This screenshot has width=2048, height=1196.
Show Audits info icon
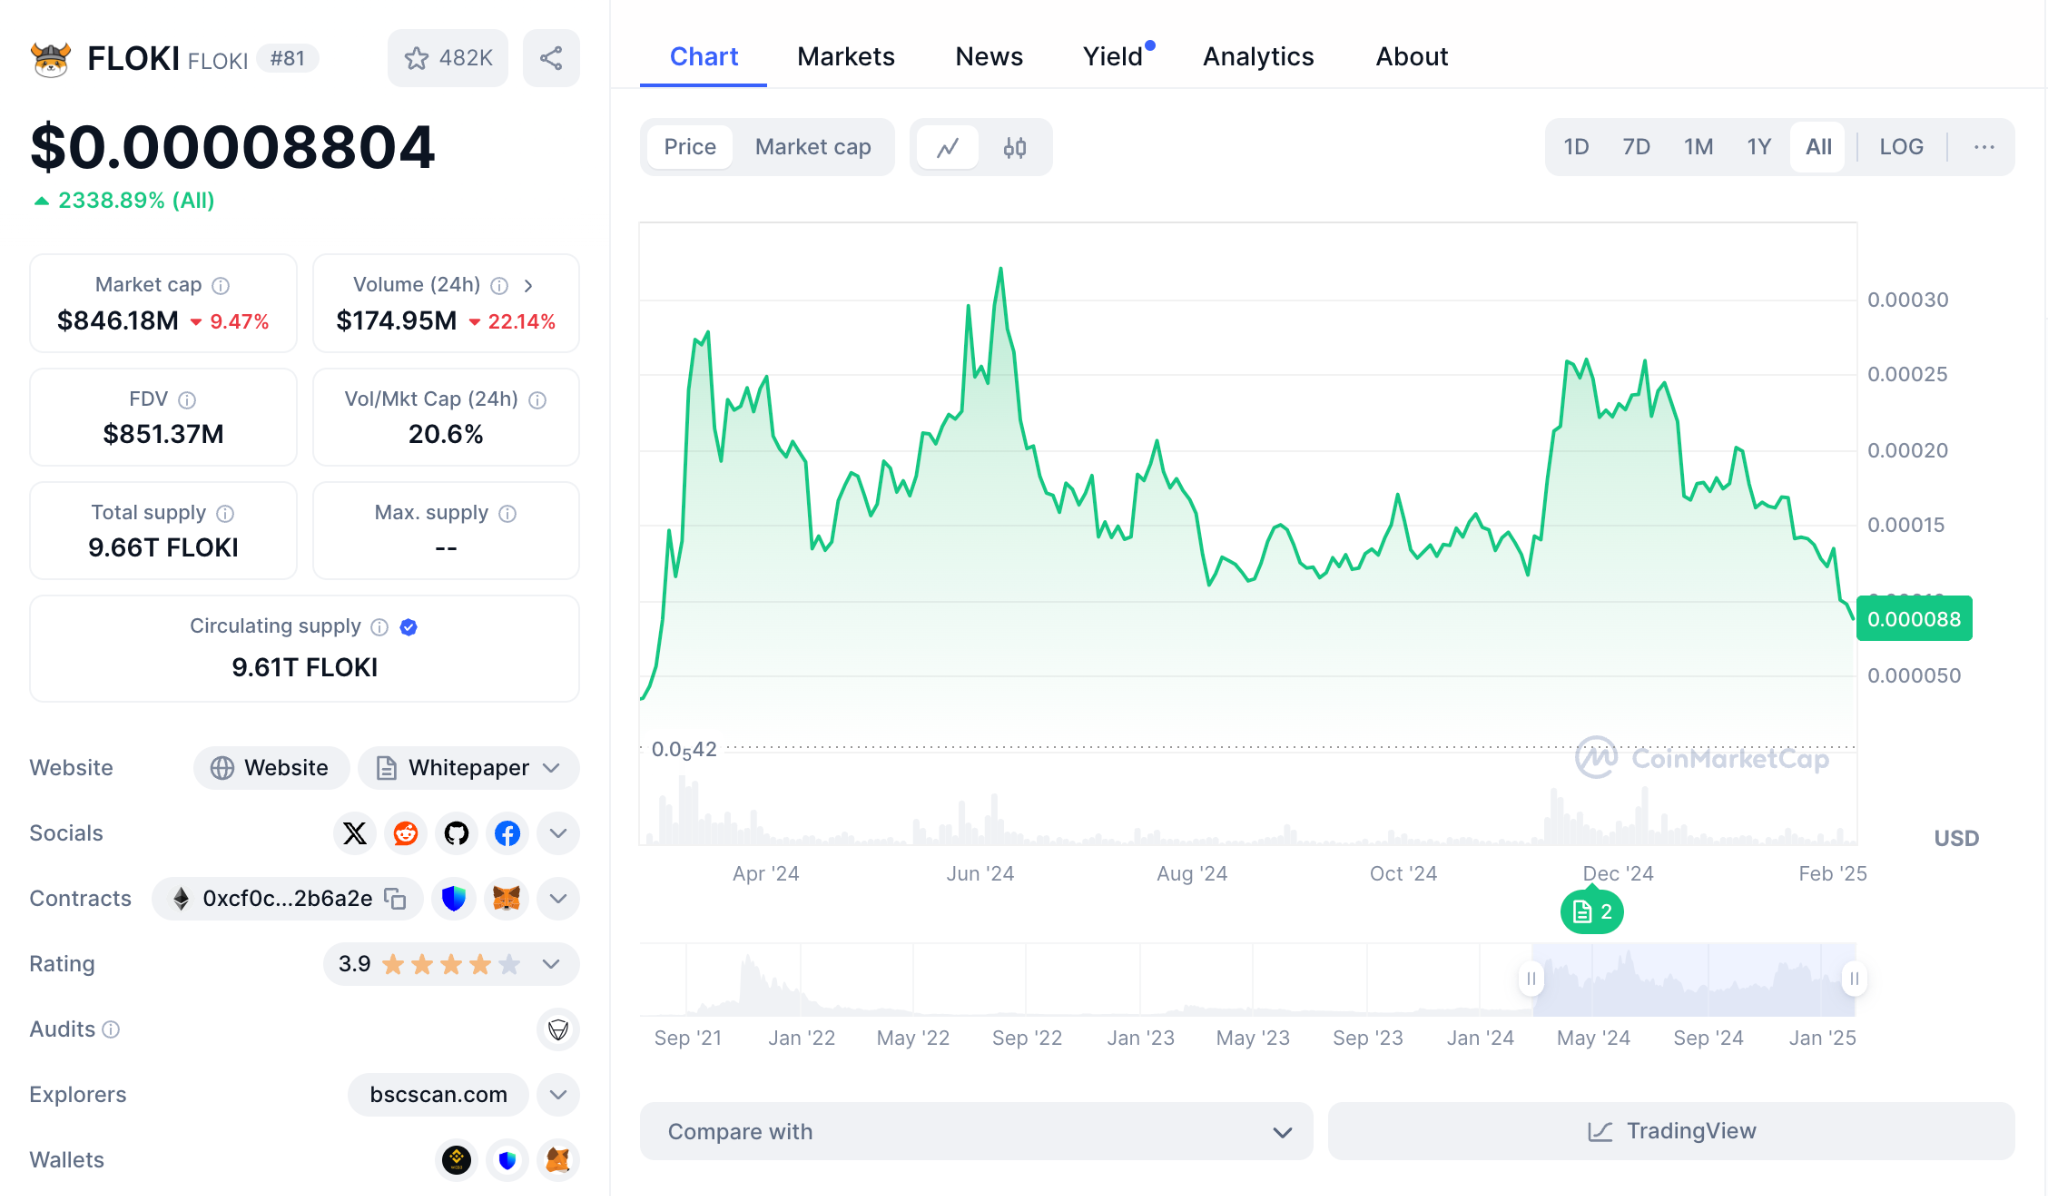111,1029
